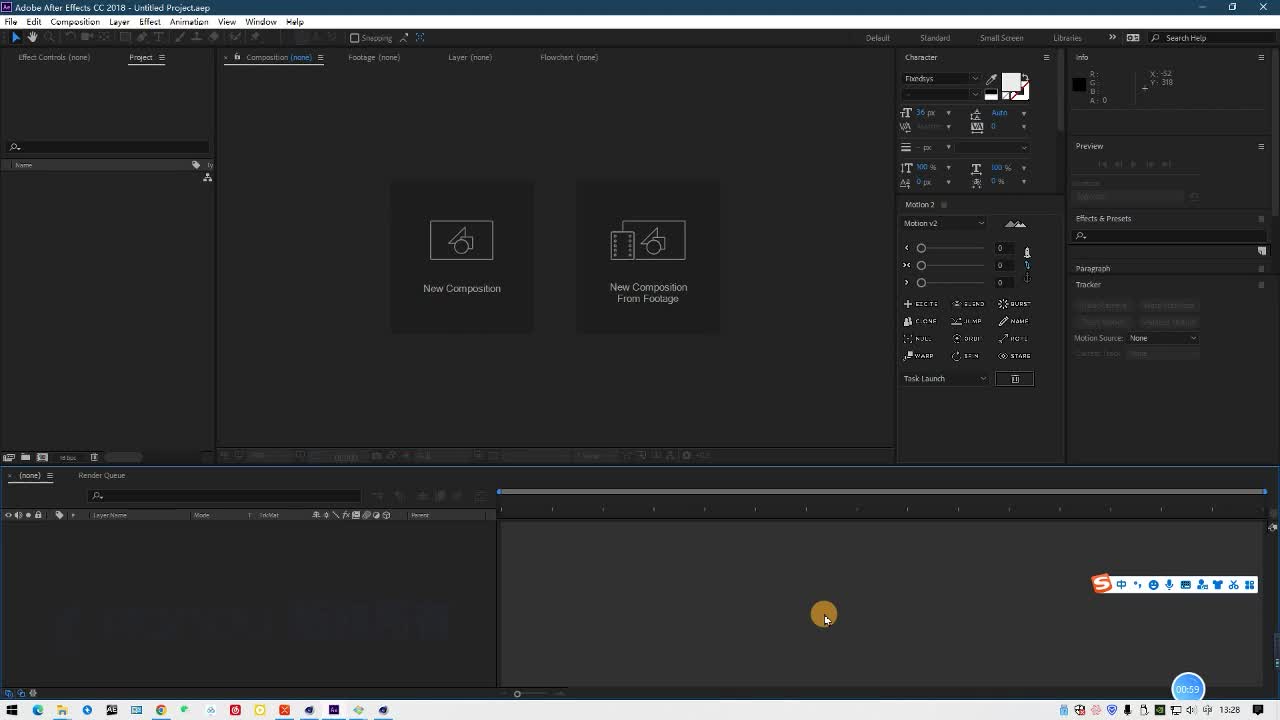Switch to the Footage (none) tab
The image size is (1280, 720).
pyautogui.click(x=374, y=57)
